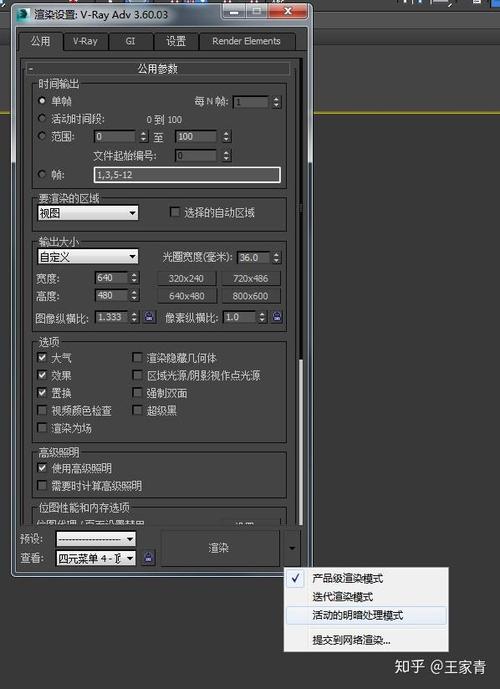Collapse the 公用参数 rollout
Screen dimensions: 500x689
tap(158, 69)
